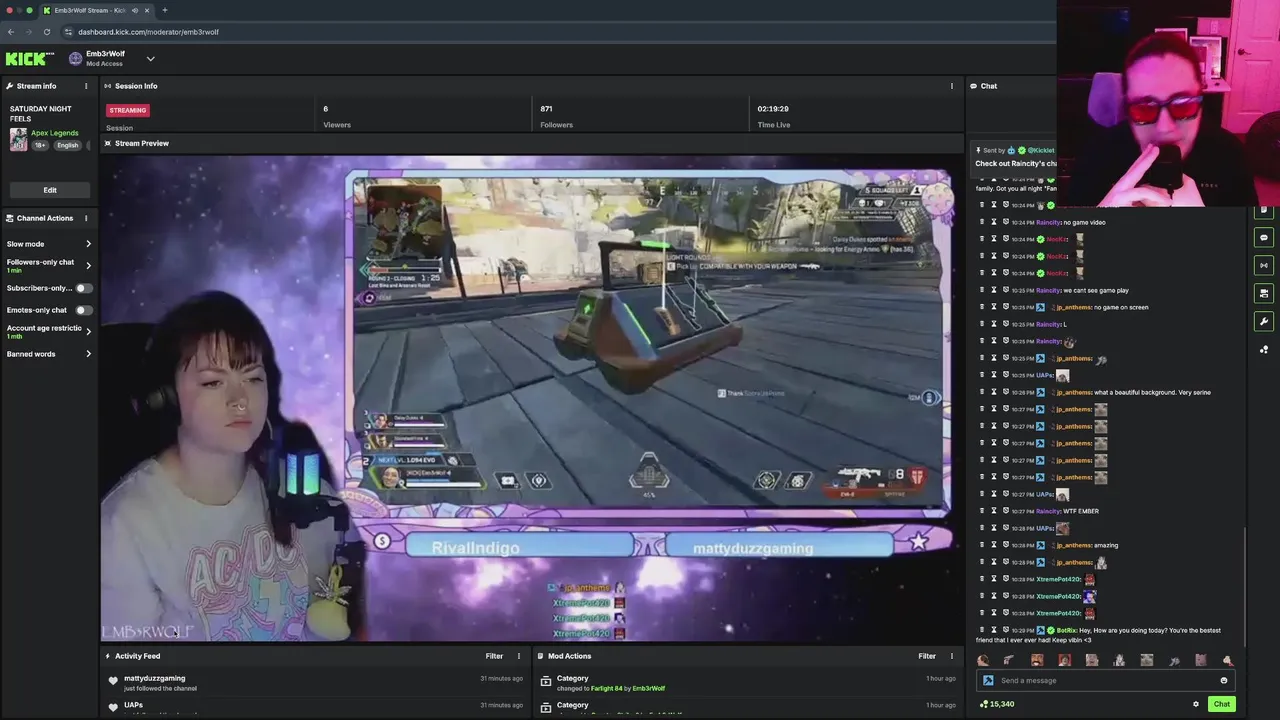Toggle Emotes-only chat switch
Screen dimensions: 1280x720
coord(84,310)
